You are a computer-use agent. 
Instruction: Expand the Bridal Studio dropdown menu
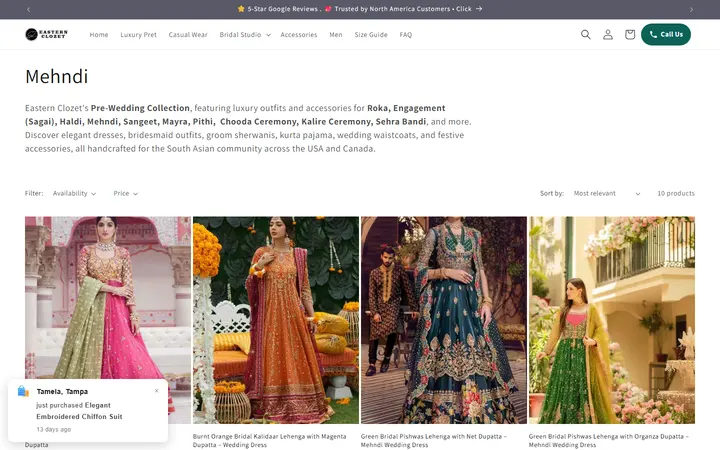click(x=245, y=34)
